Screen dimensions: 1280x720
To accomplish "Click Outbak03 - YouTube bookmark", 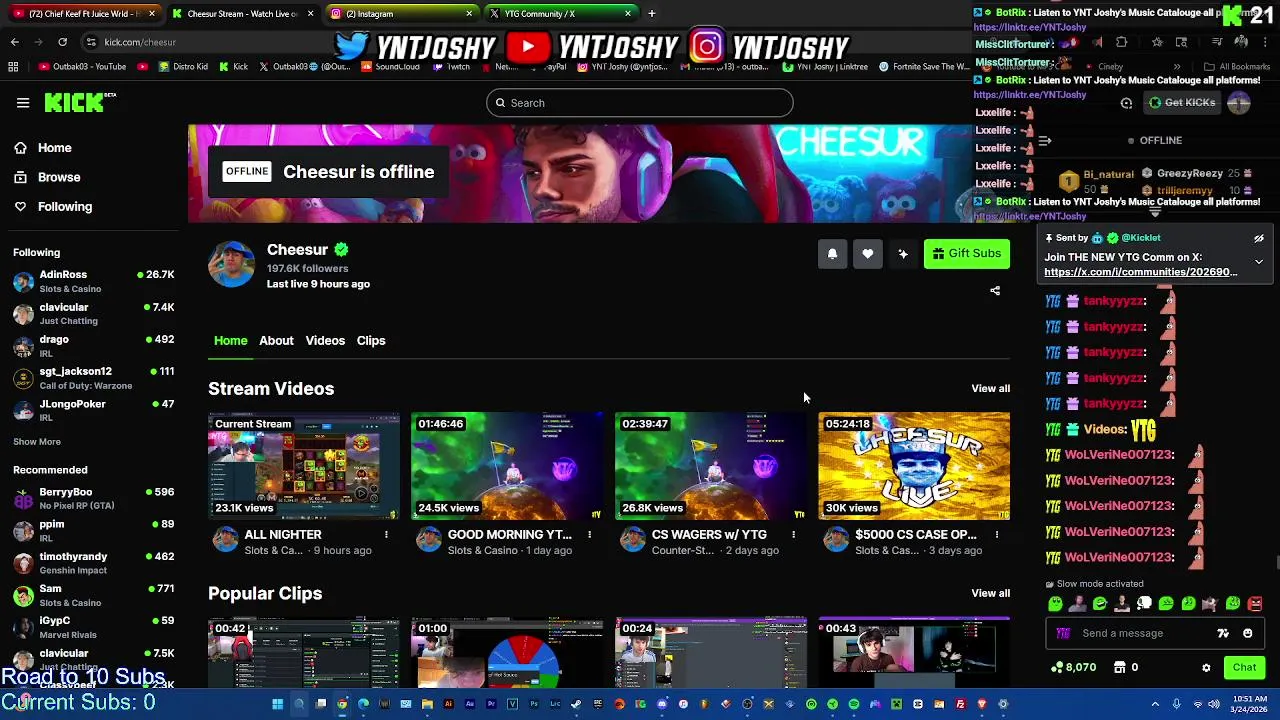I will [84, 67].
